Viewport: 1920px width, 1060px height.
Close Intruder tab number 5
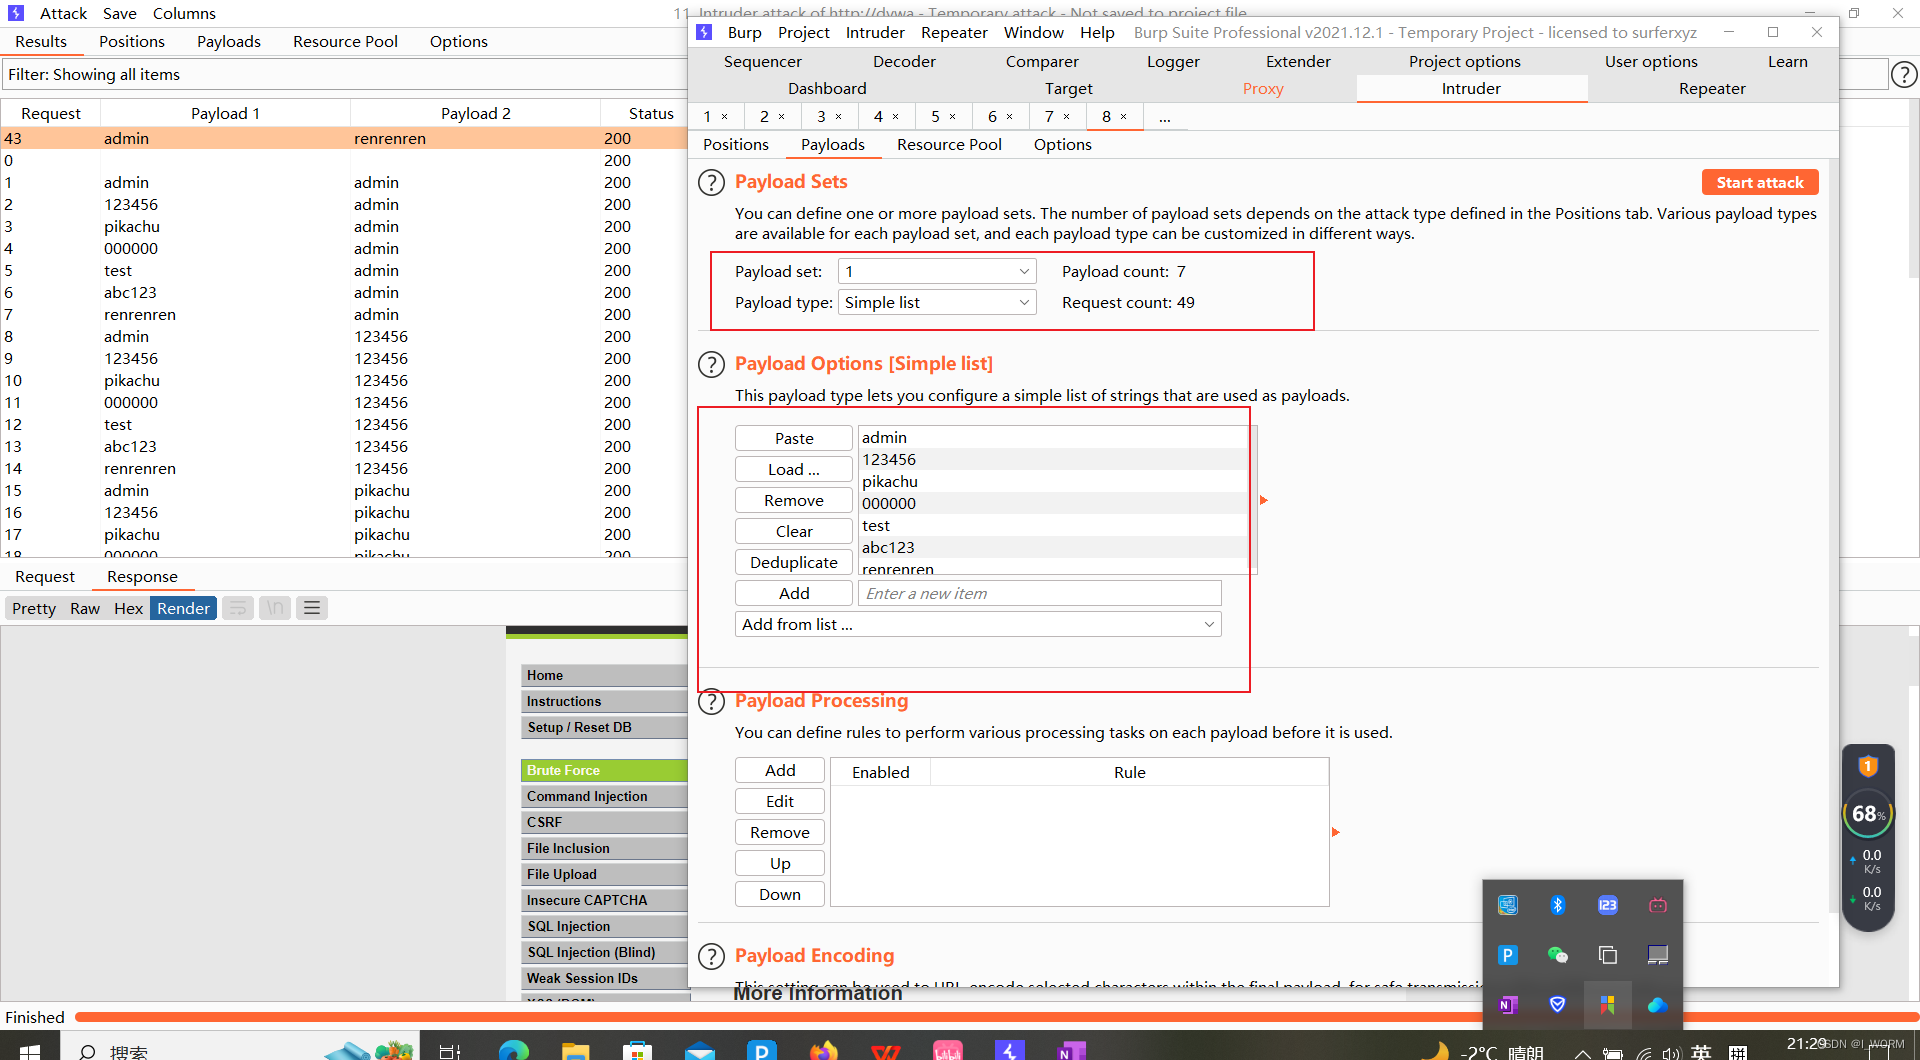point(953,117)
